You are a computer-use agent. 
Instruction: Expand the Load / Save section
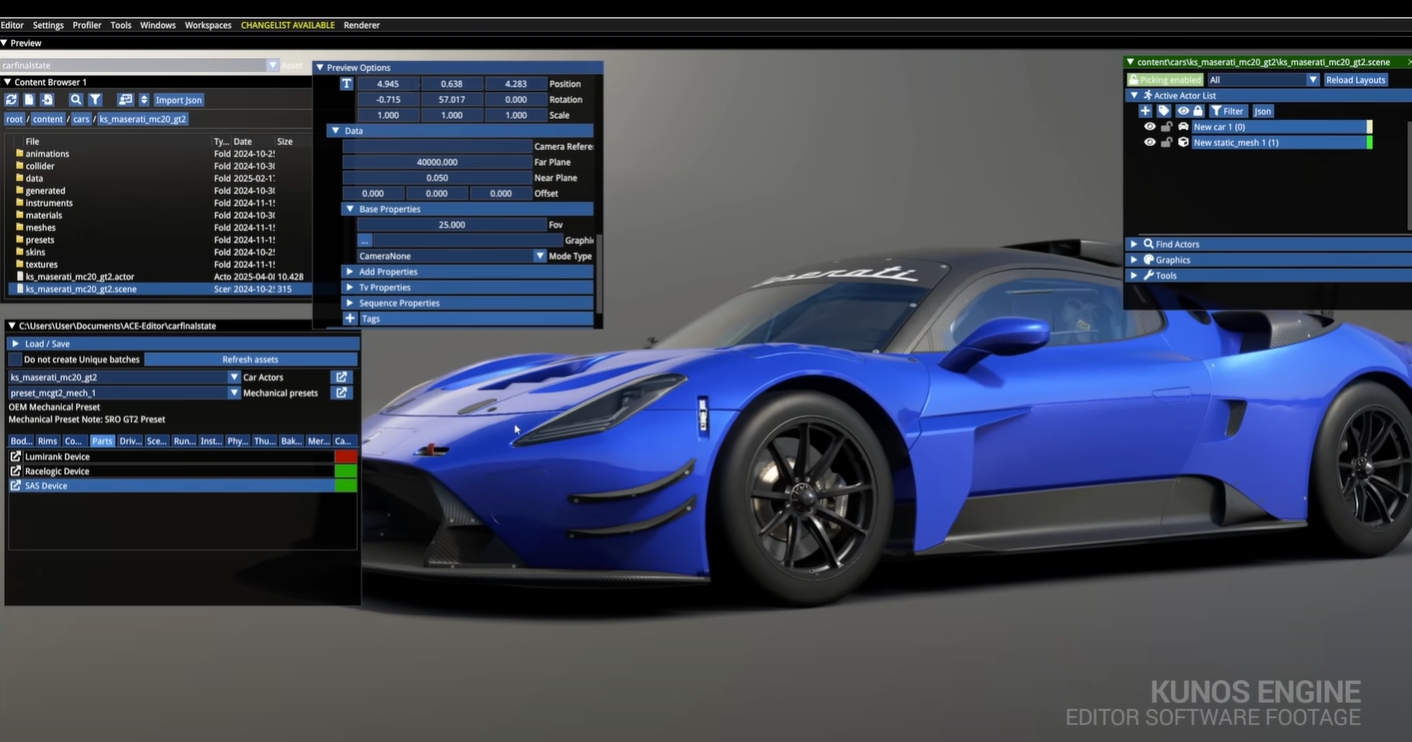pyautogui.click(x=183, y=344)
